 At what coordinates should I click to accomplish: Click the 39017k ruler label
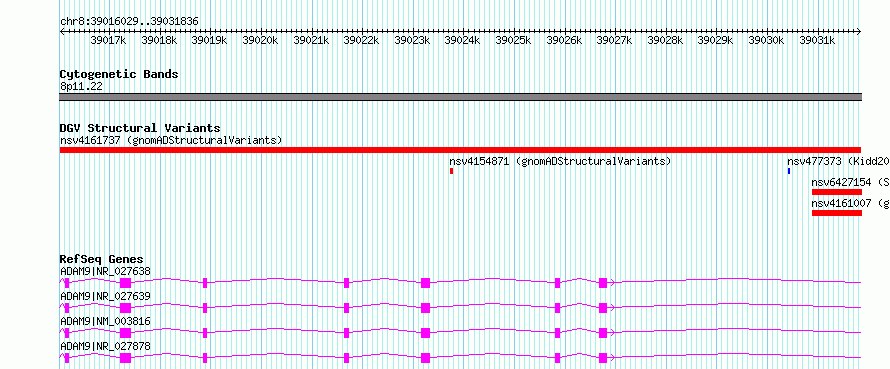tap(108, 40)
